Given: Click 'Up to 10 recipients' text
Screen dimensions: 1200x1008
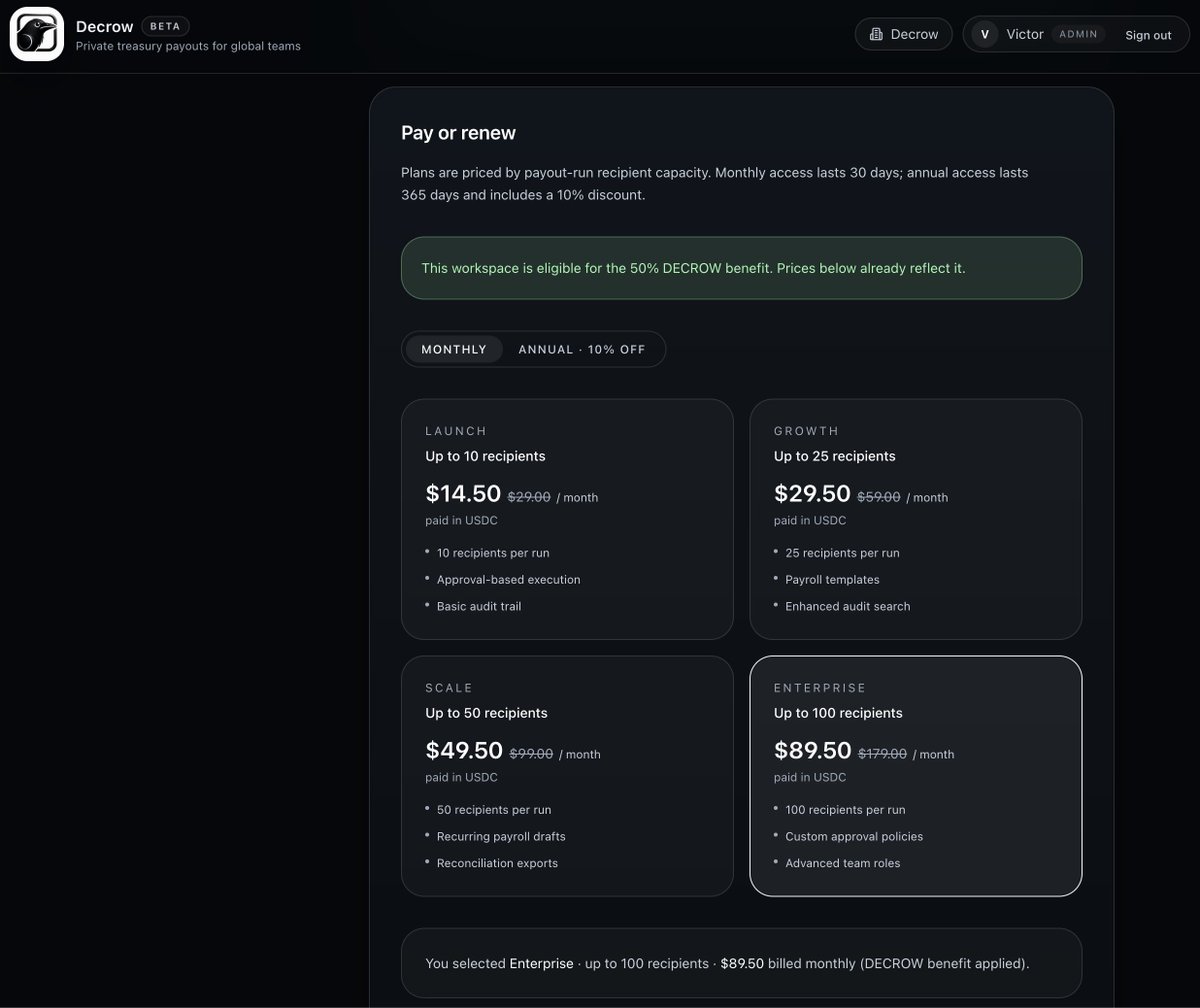Looking at the screenshot, I should coord(485,456).
